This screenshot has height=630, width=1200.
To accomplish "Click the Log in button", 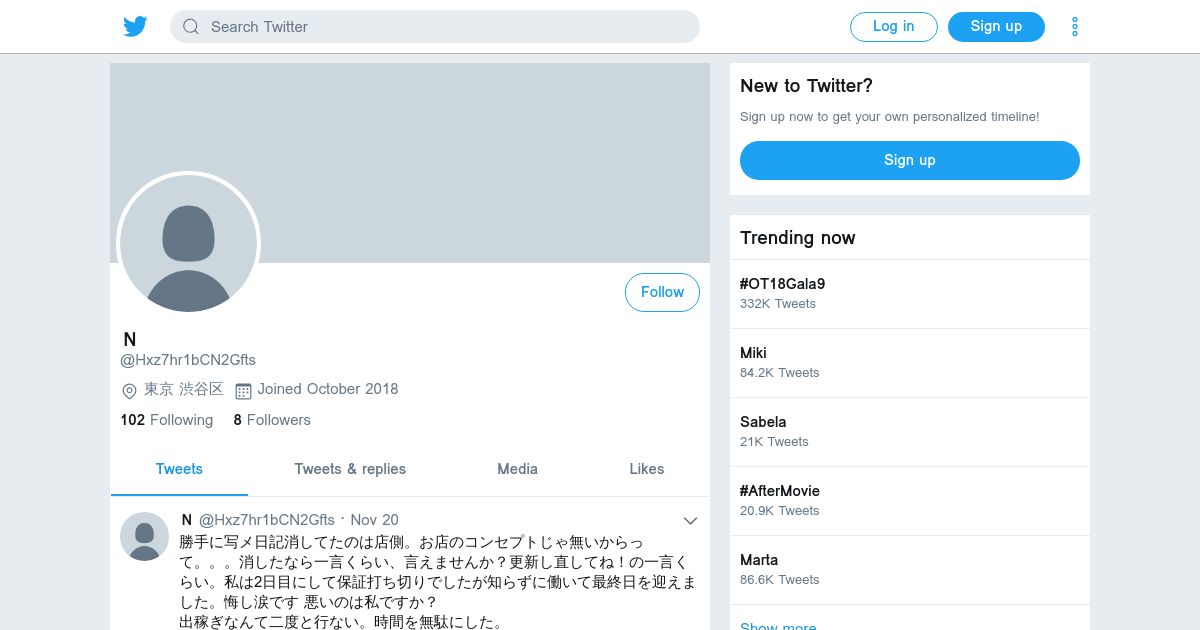I will [893, 27].
